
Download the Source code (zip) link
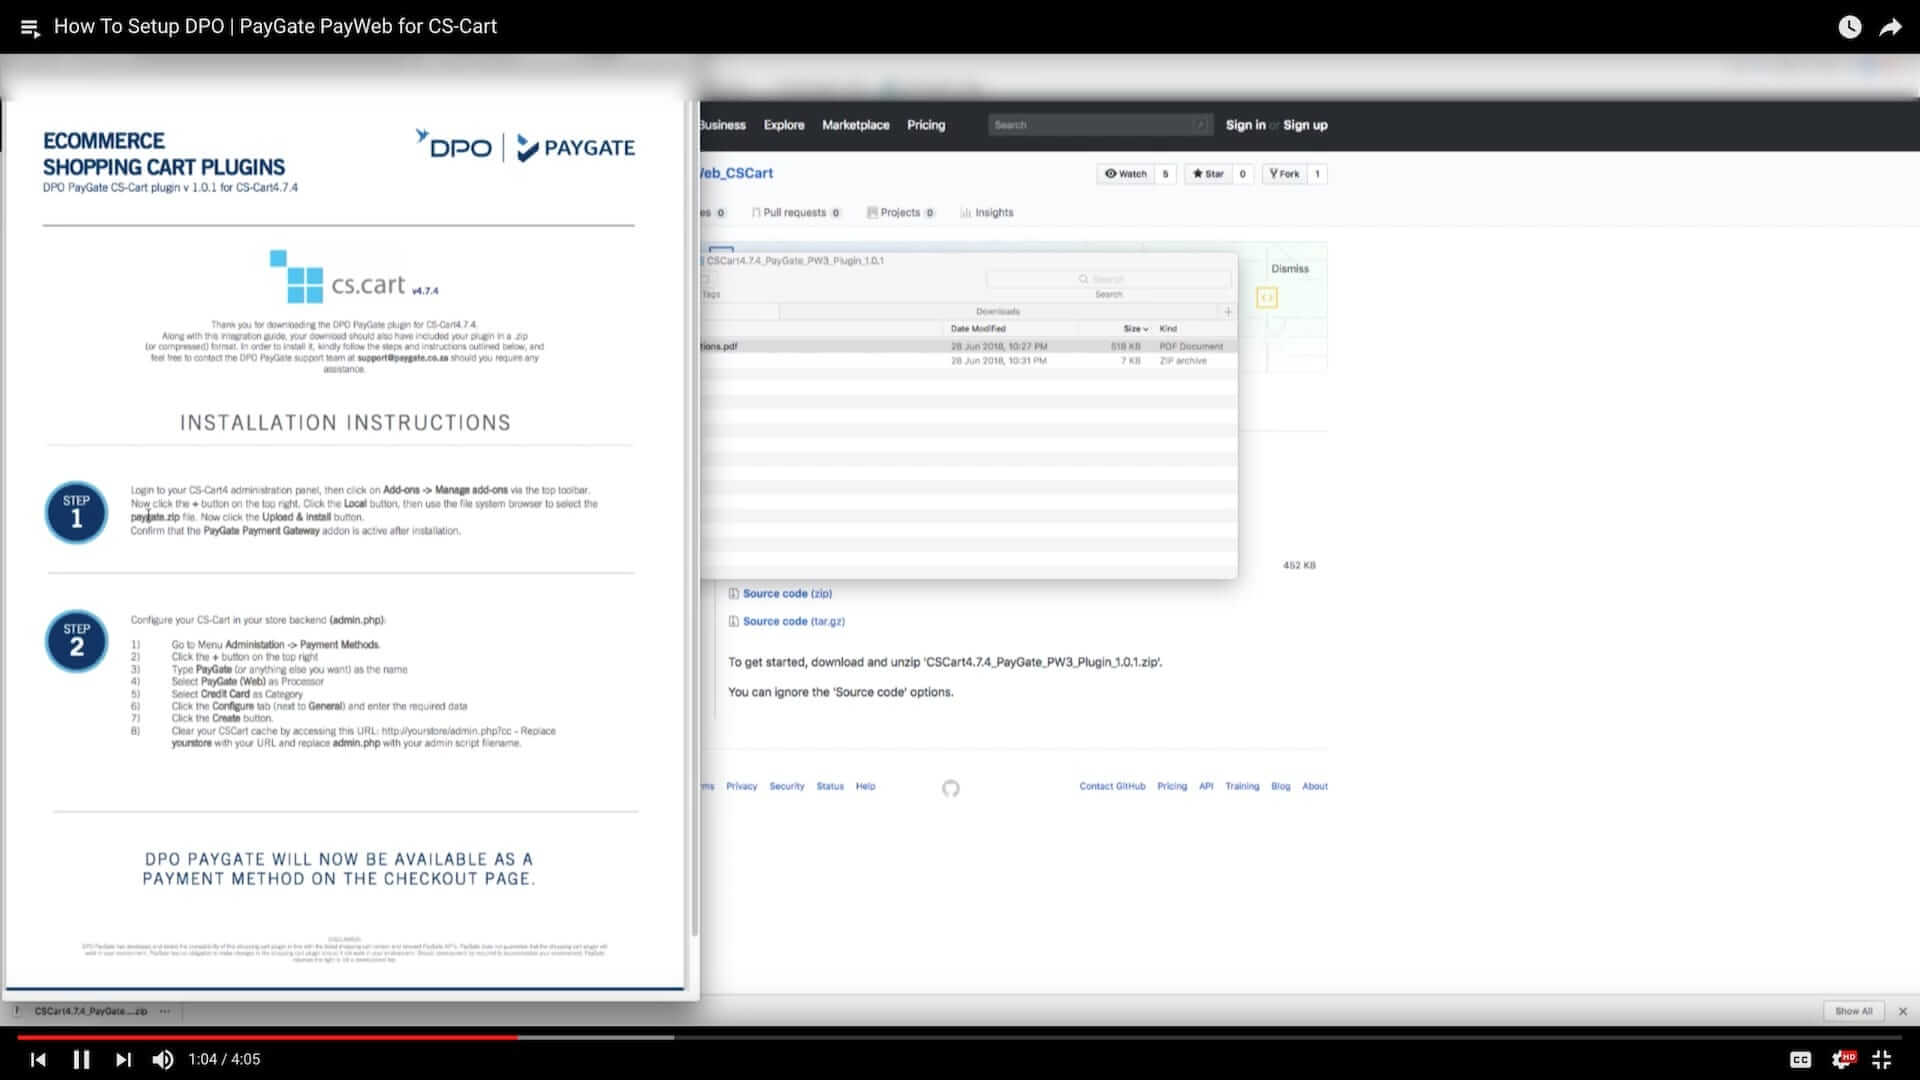tap(786, 592)
